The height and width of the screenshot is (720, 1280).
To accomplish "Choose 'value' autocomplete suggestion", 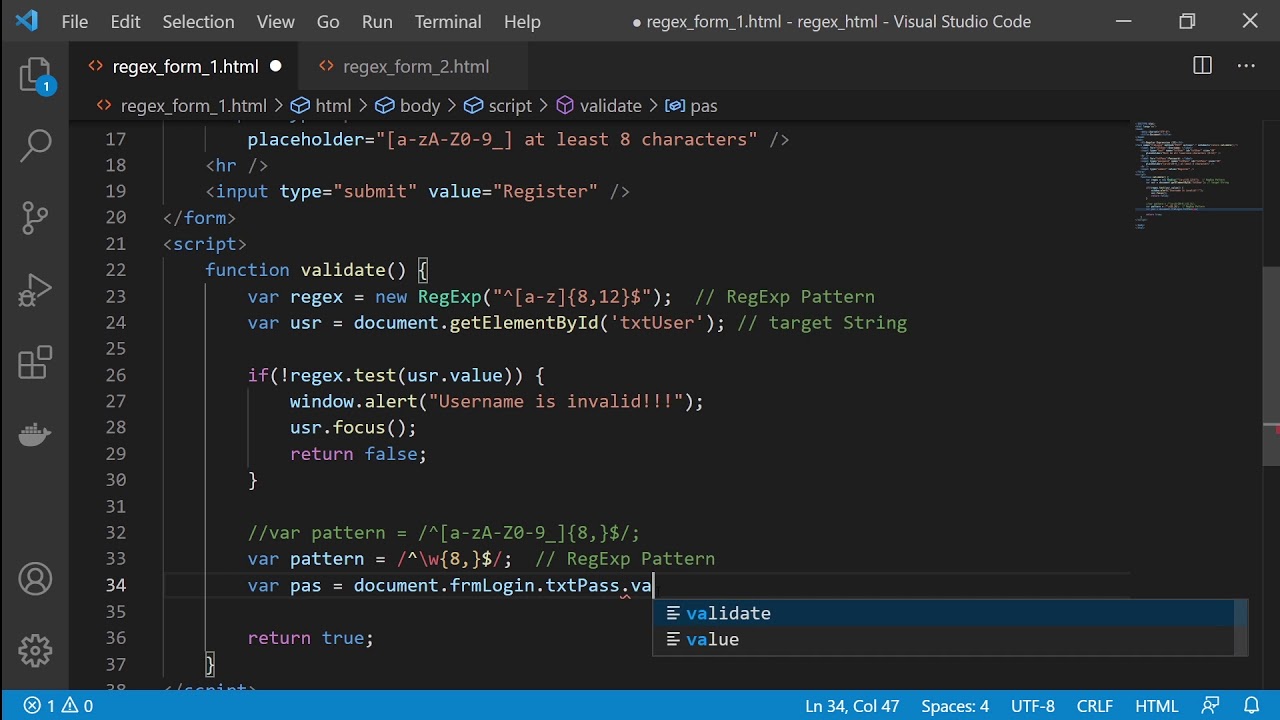I will tap(944, 639).
